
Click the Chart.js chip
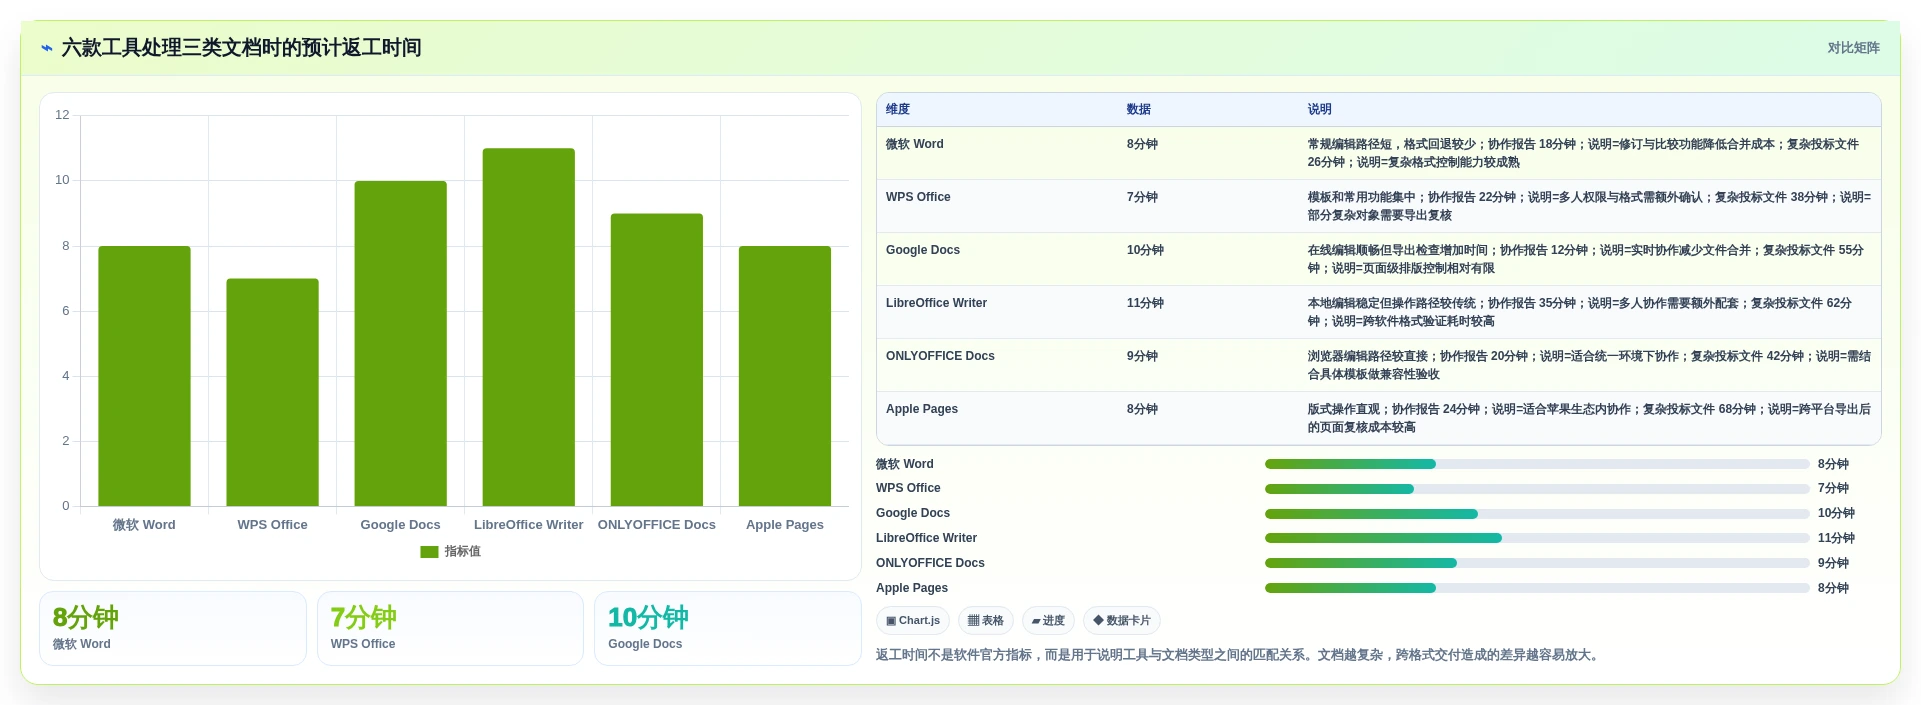[x=913, y=621]
